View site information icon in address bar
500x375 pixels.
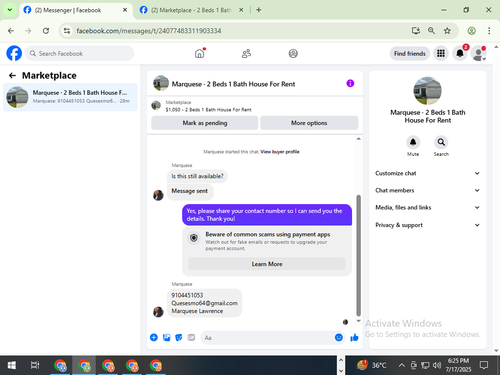click(67, 31)
